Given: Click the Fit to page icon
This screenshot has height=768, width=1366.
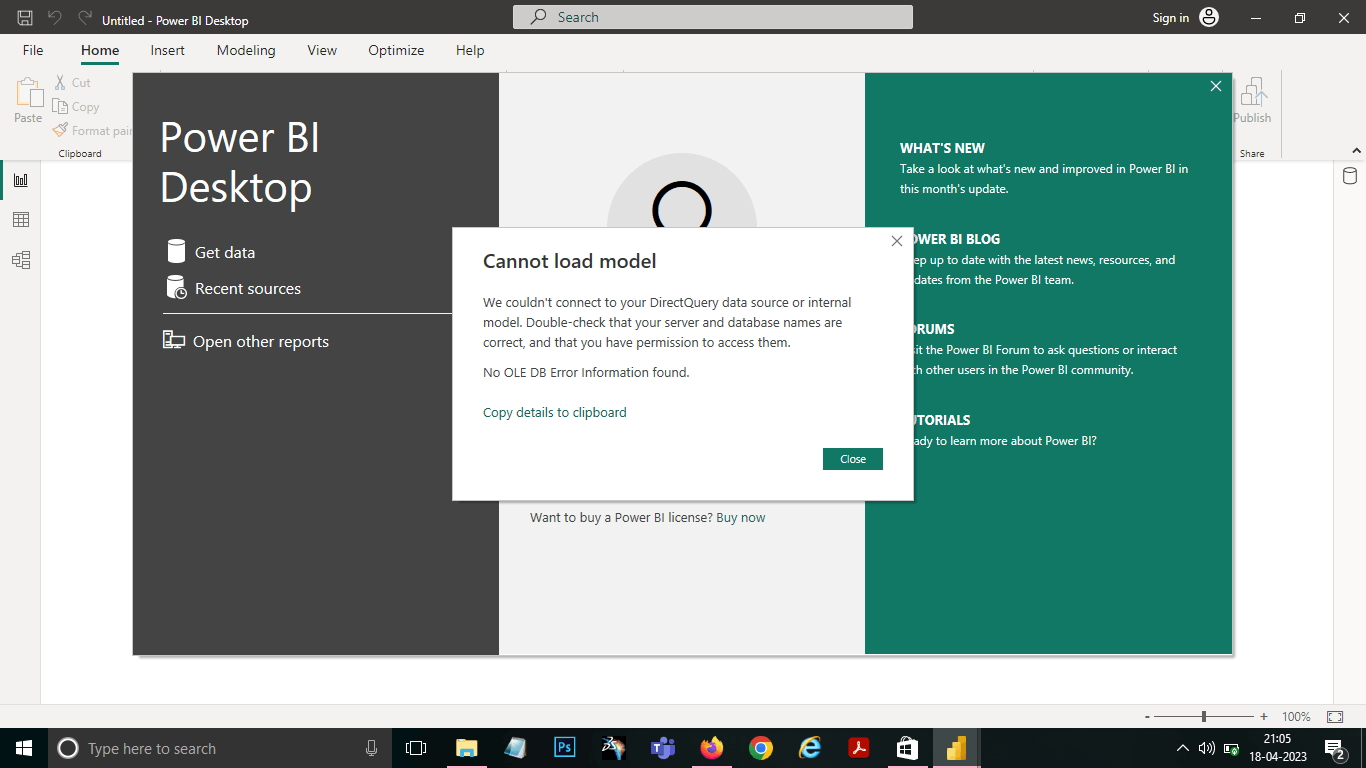Looking at the screenshot, I should [1335, 717].
